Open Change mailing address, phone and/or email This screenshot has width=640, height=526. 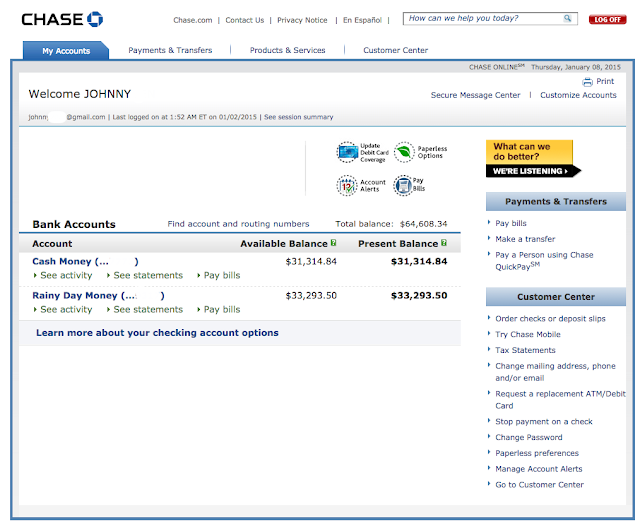[x=555, y=372]
